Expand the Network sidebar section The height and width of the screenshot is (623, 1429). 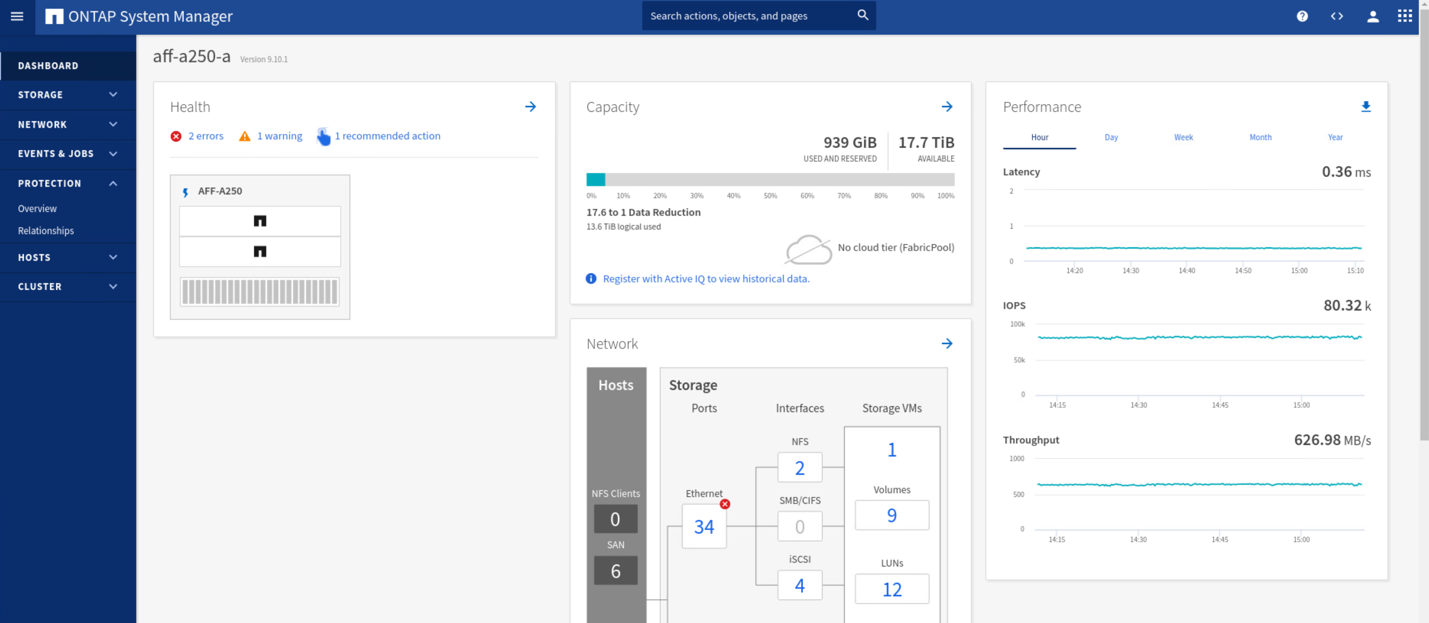67,125
